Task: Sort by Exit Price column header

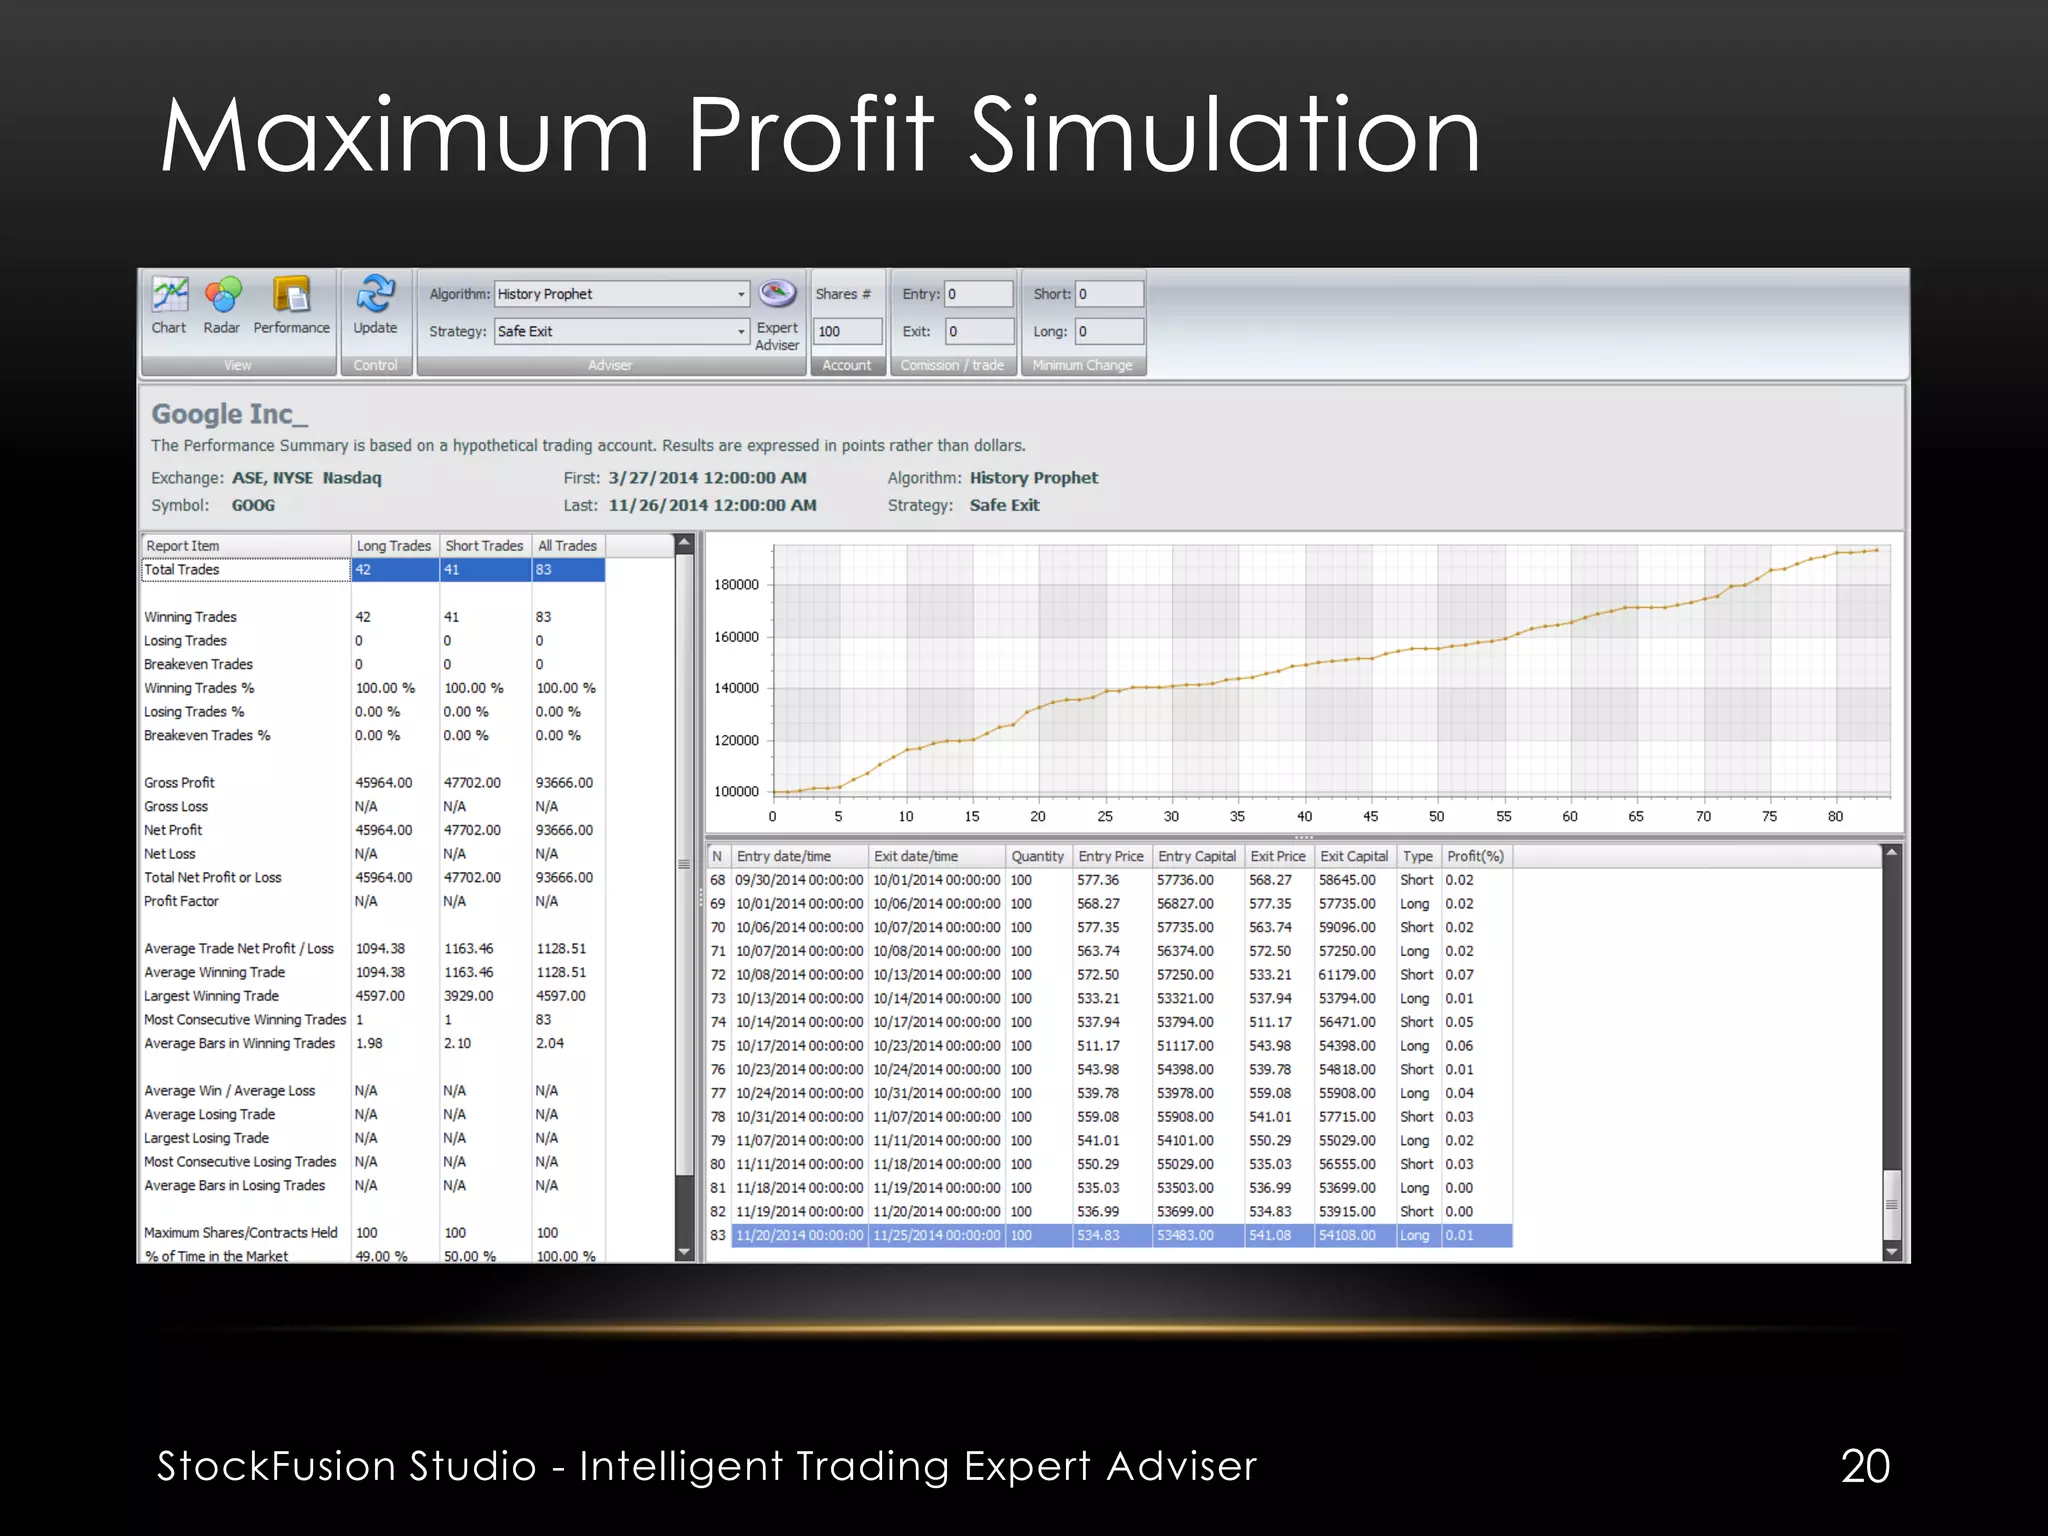Action: click(x=1278, y=856)
